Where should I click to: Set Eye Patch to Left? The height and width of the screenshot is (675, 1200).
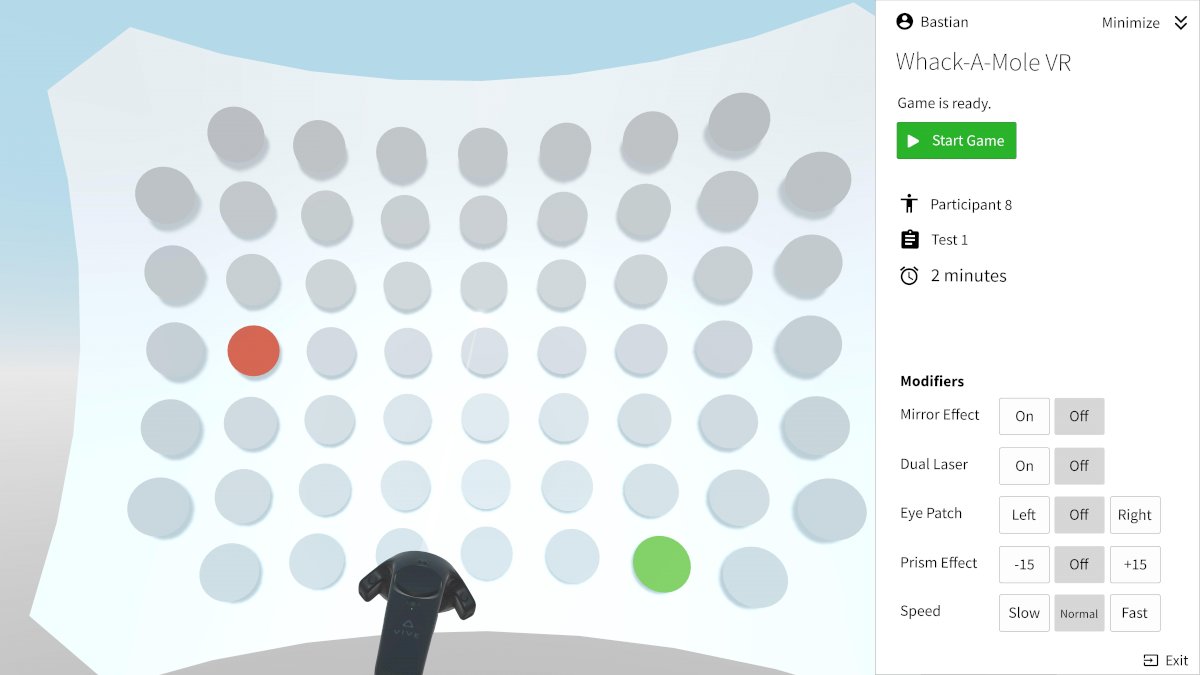(x=1024, y=514)
